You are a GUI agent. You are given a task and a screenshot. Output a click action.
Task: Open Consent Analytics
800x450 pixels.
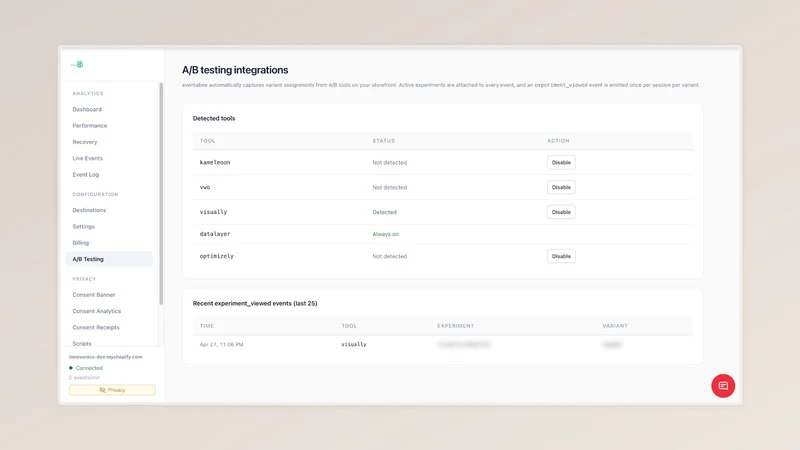tap(96, 311)
